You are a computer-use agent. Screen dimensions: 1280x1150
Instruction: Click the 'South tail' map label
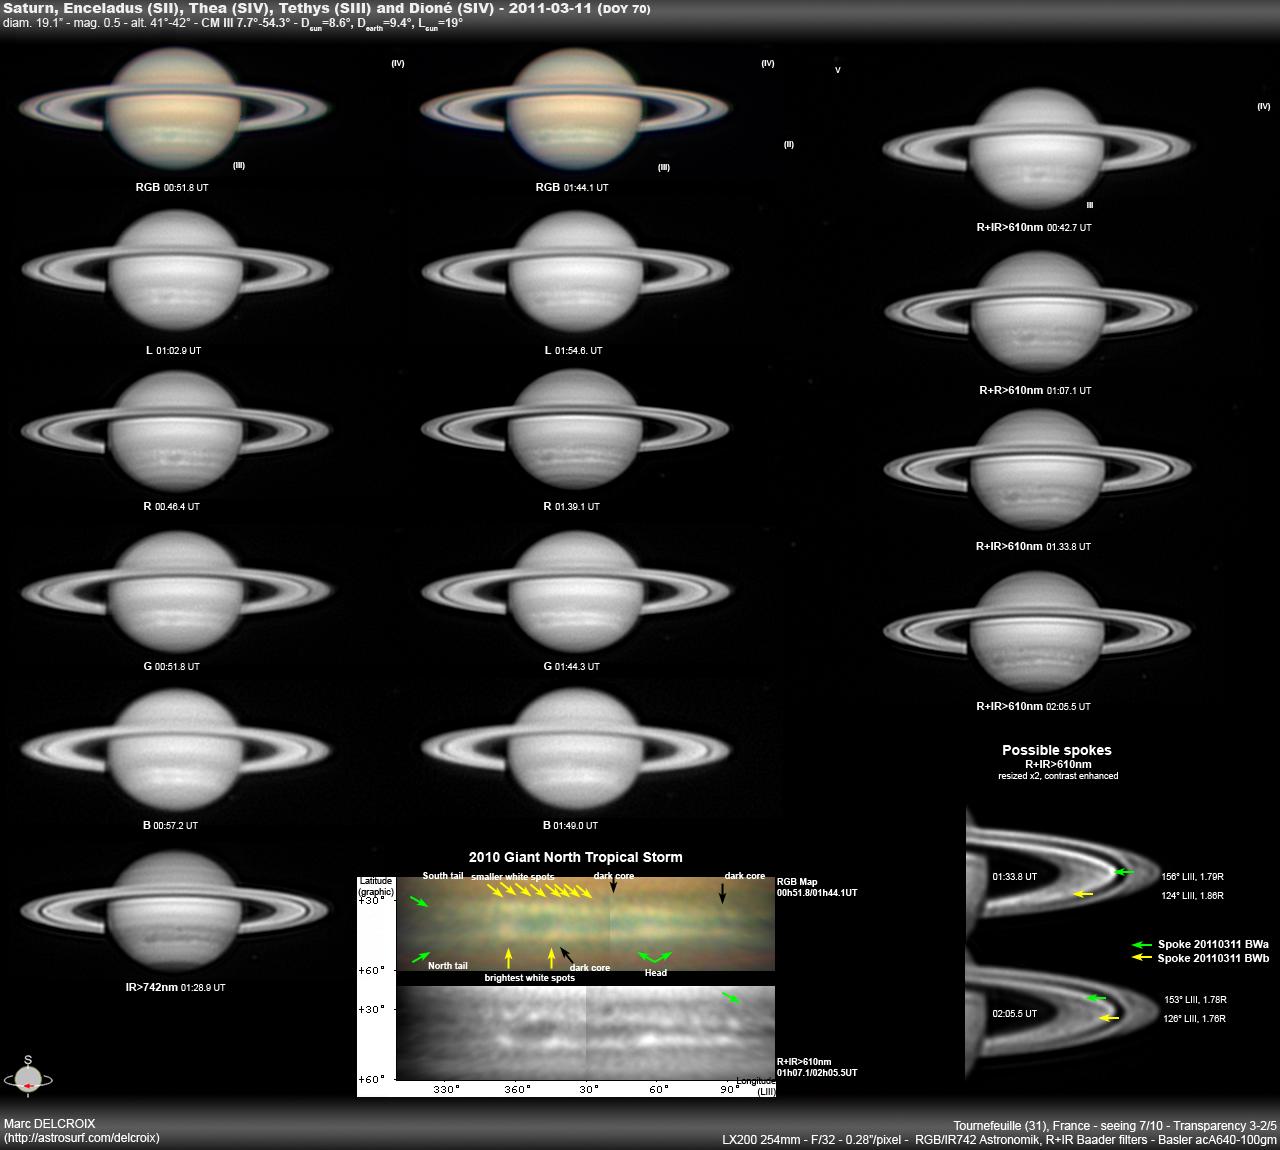coord(443,876)
